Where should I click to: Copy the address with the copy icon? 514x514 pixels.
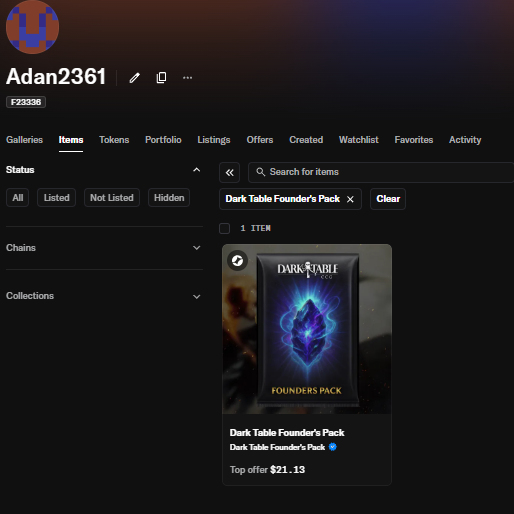click(161, 78)
